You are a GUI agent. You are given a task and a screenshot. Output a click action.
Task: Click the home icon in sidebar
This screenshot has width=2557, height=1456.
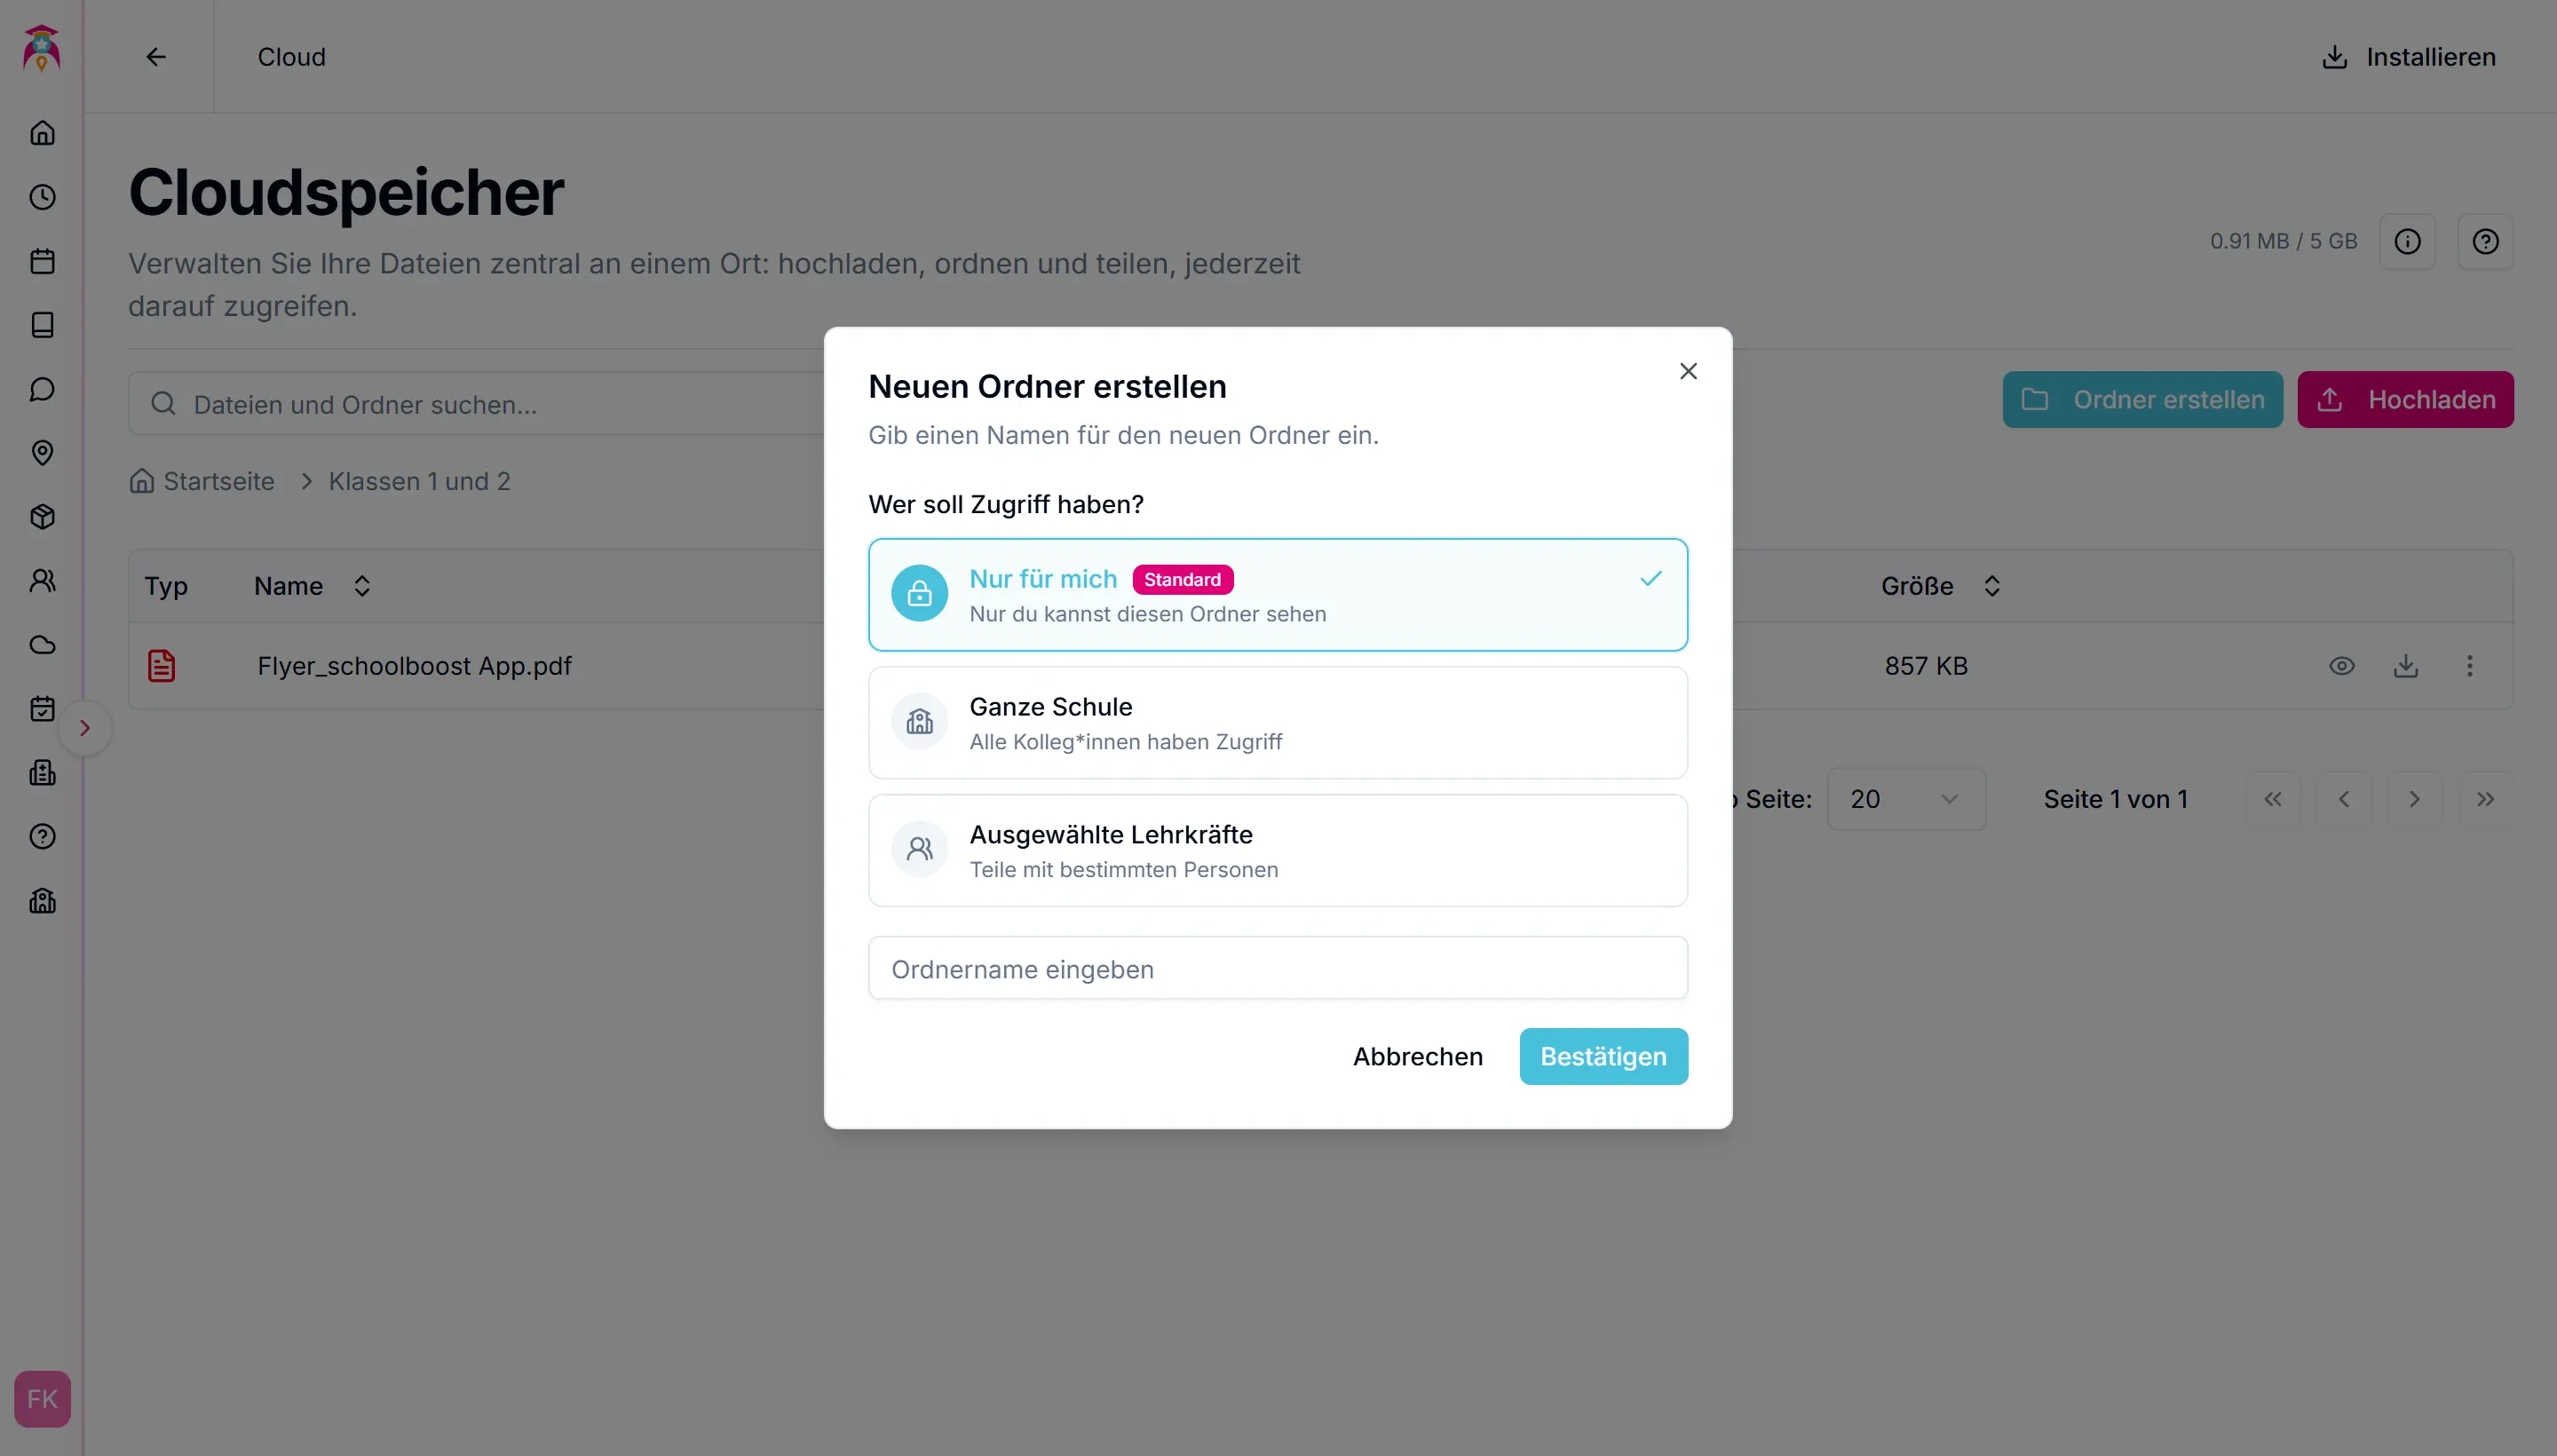[x=42, y=133]
